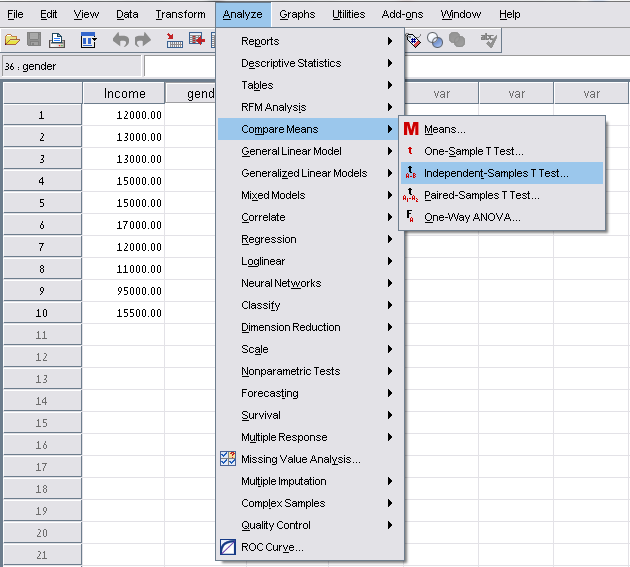
Task: Click the Income cell showing 95000.00
Action: (x=123, y=291)
